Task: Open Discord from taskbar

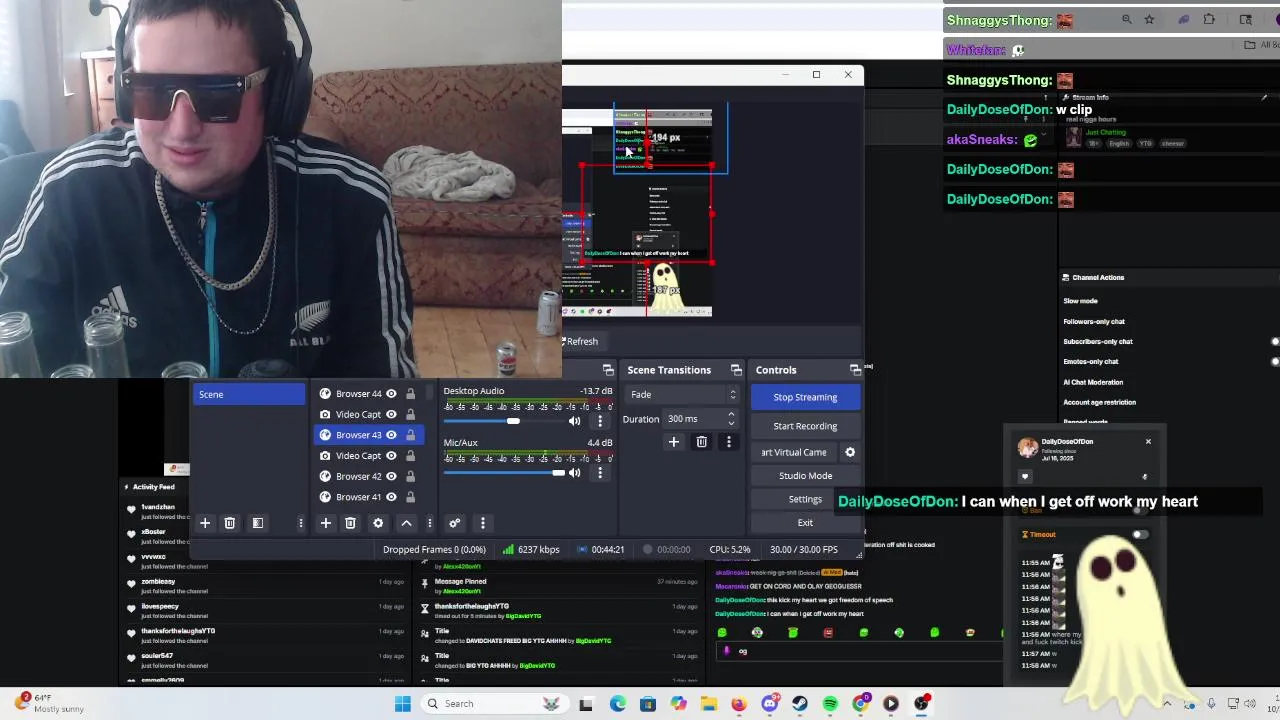Action: point(769,704)
